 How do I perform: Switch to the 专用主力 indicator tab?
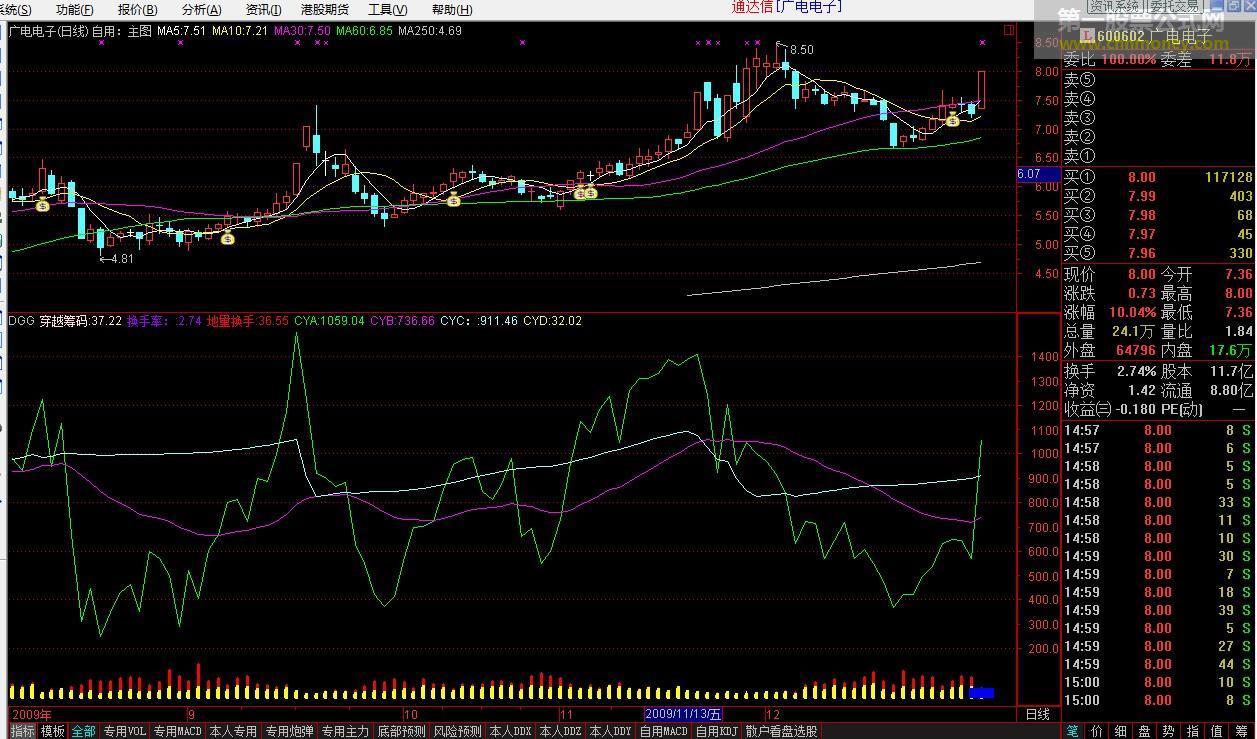pyautogui.click(x=345, y=731)
